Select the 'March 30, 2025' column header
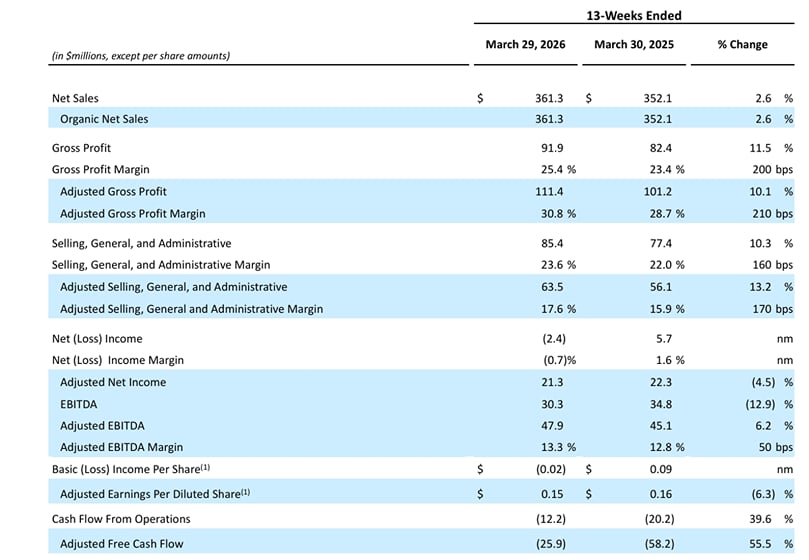This screenshot has width=809, height=560. (x=634, y=44)
